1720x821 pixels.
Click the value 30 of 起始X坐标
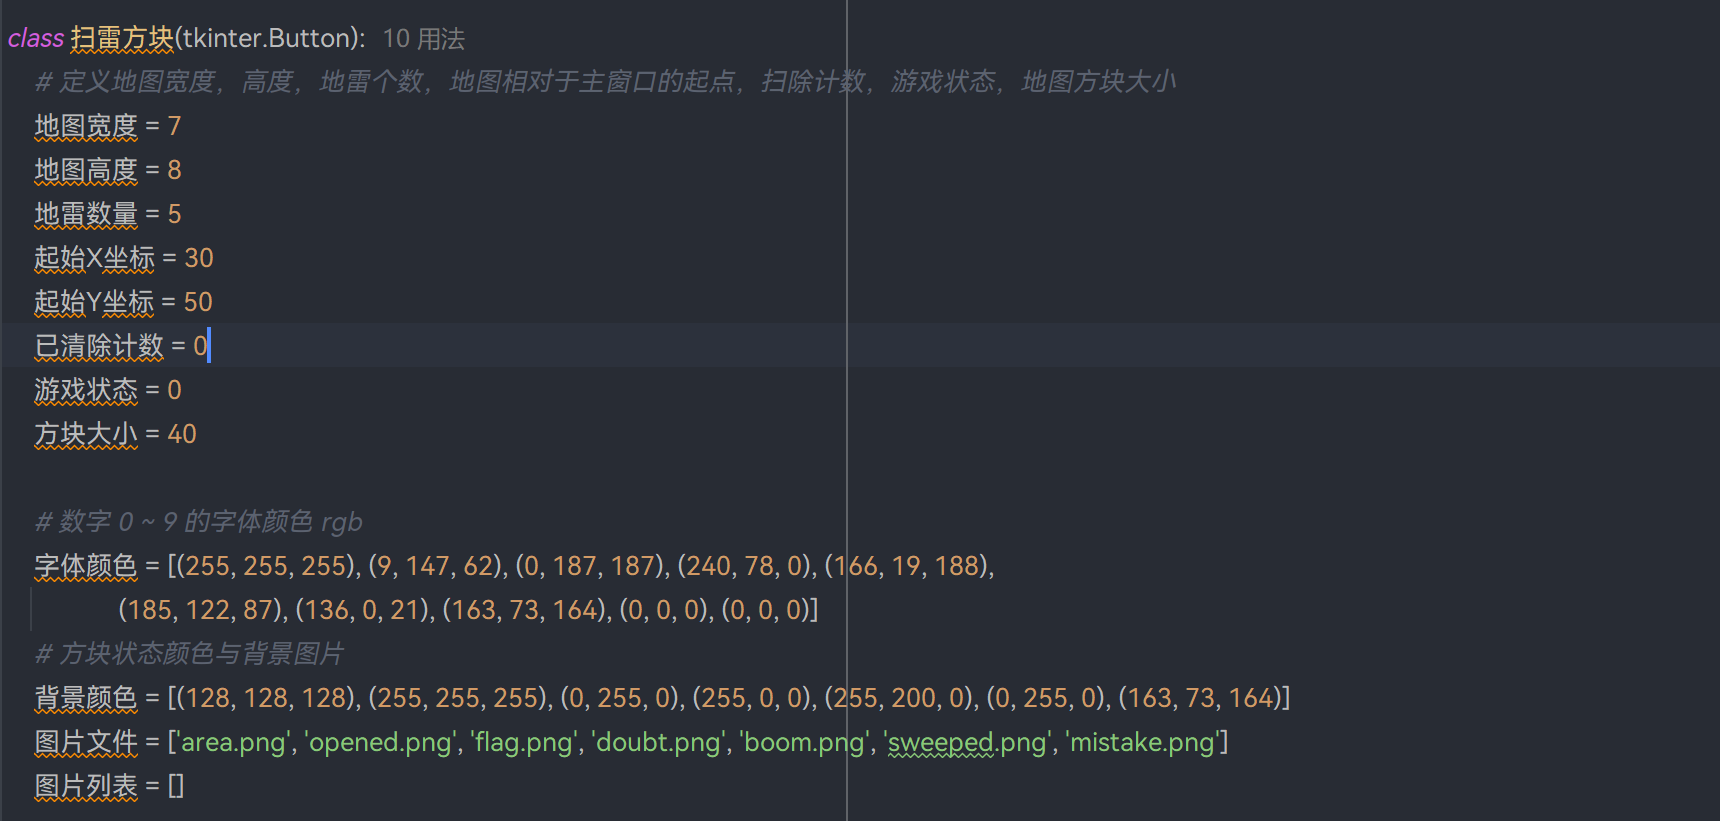coord(199,258)
